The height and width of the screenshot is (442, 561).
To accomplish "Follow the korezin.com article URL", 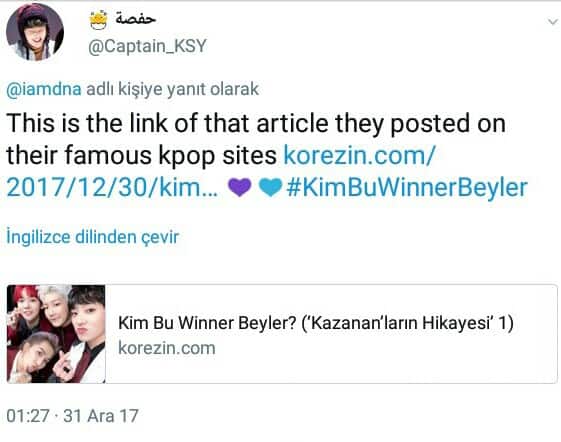I will click(360, 156).
